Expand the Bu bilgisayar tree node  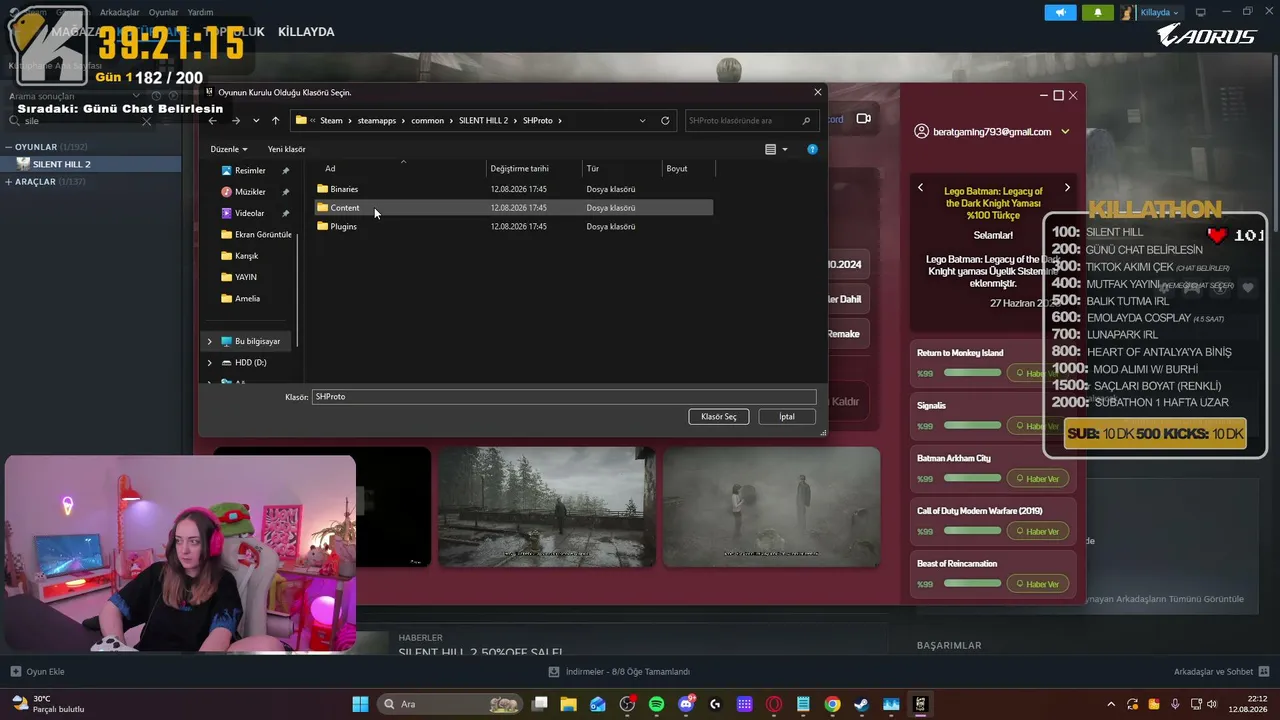tap(209, 341)
